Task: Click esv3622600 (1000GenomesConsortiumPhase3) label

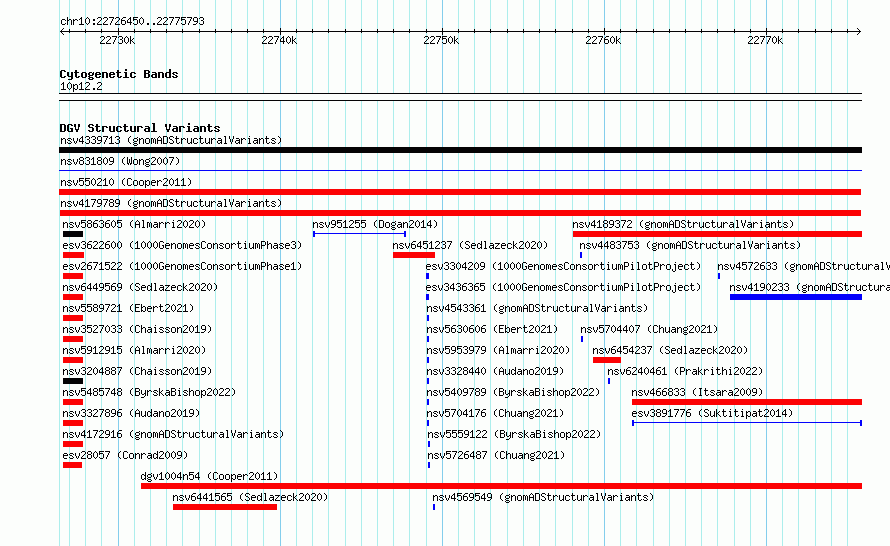Action: (x=182, y=245)
